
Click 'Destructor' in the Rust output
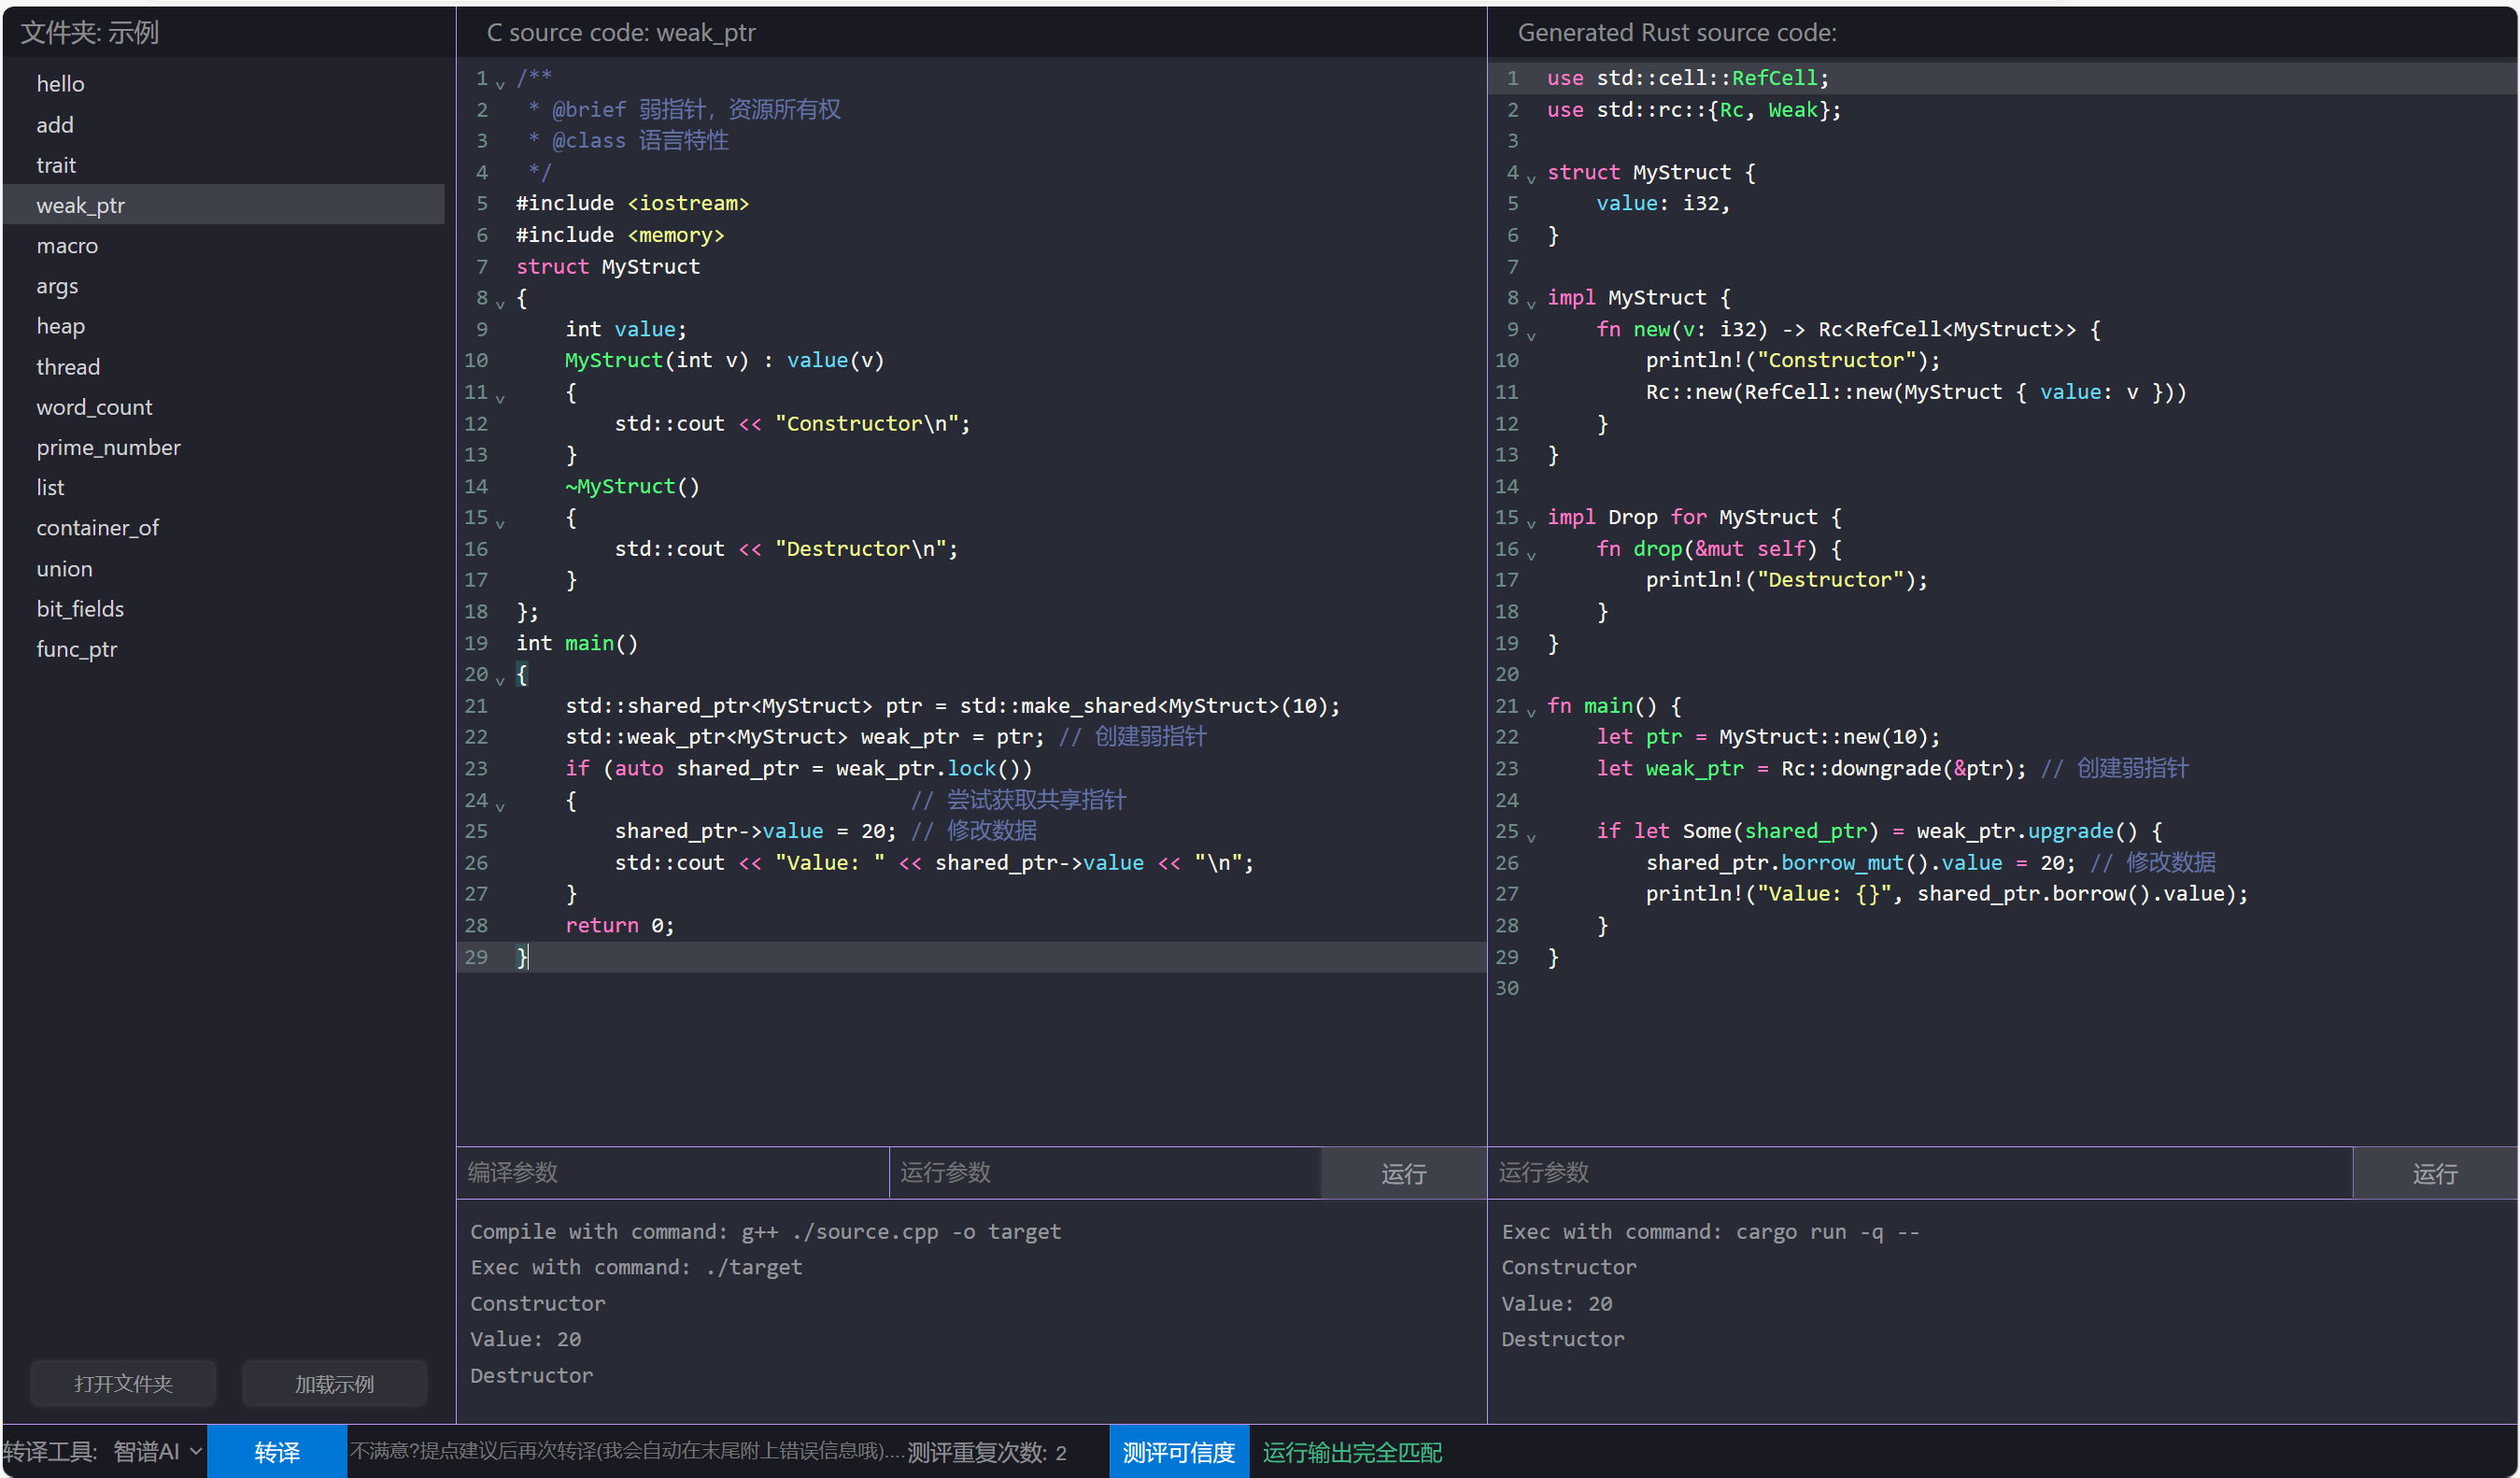(x=1563, y=1339)
